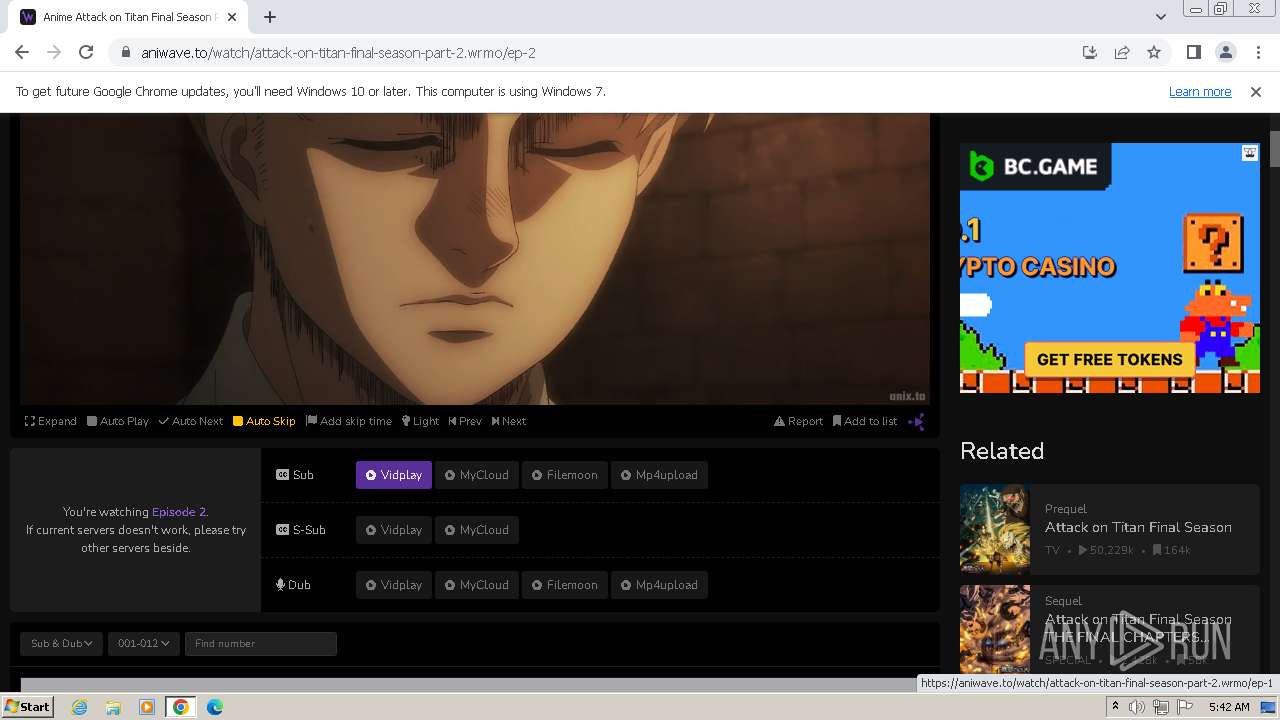The width and height of the screenshot is (1280, 720).
Task: Open the Learn more link
Action: 1200,91
